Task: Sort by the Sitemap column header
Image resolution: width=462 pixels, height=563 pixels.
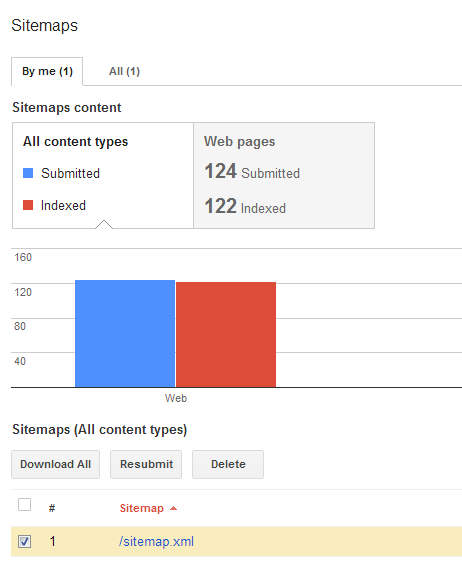Action: coord(141,508)
